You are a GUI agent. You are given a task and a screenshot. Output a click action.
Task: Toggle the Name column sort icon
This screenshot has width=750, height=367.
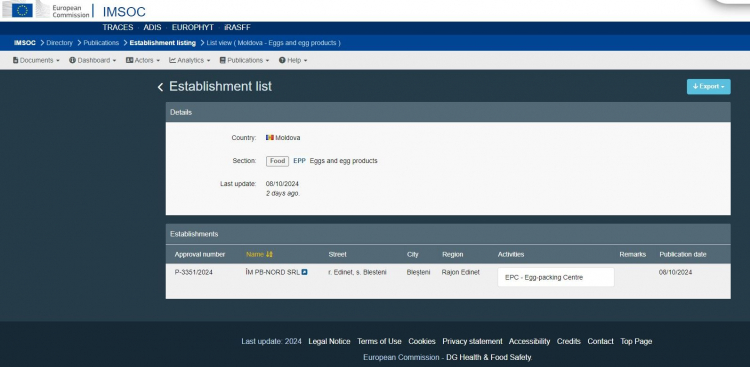pos(269,255)
